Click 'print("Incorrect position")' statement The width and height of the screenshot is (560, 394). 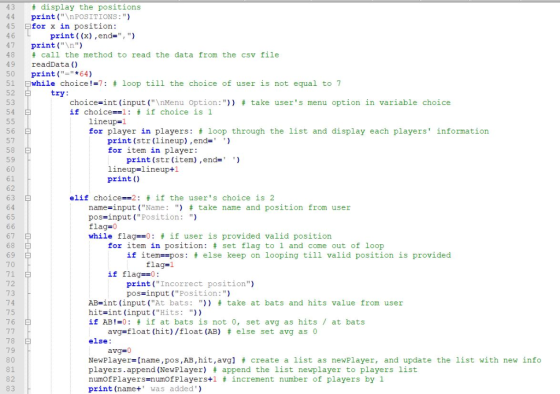(190, 284)
